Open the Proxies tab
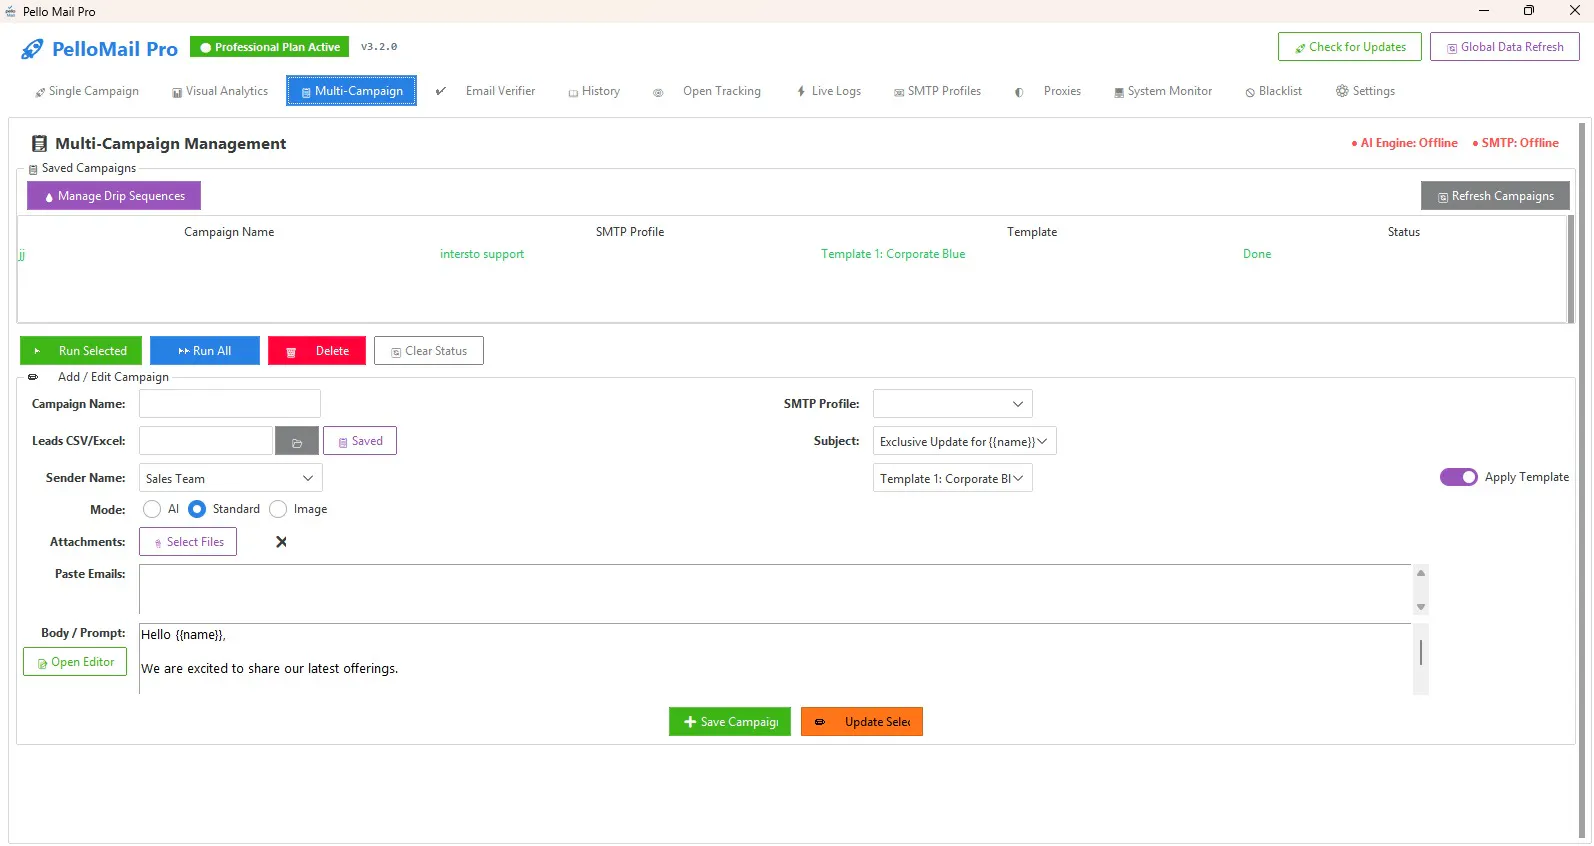The image size is (1594, 846). tap(1048, 91)
